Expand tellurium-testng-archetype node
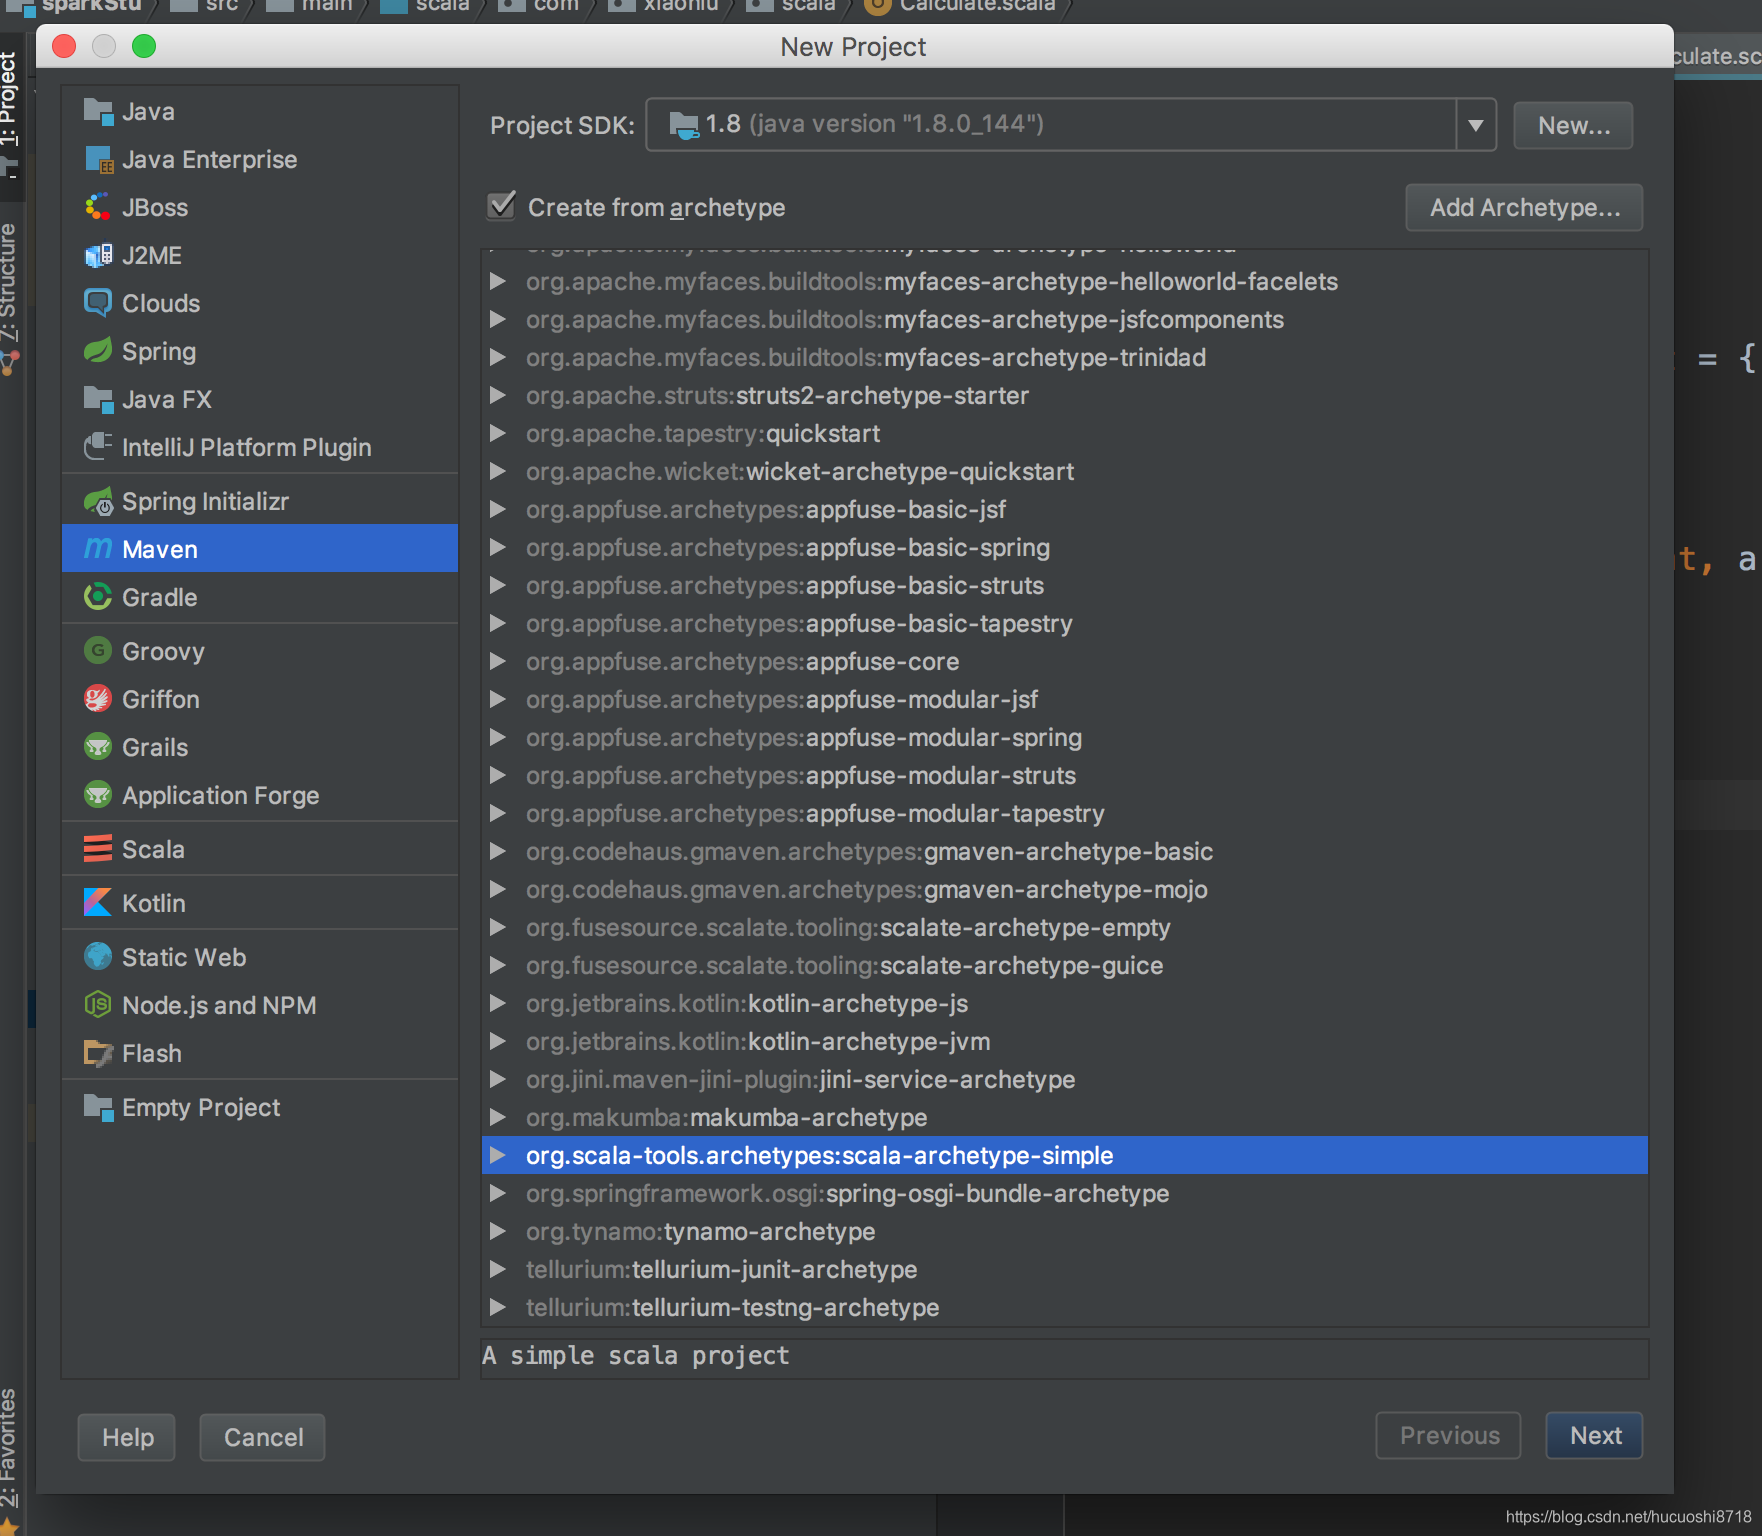1762x1536 pixels. pyautogui.click(x=497, y=1308)
